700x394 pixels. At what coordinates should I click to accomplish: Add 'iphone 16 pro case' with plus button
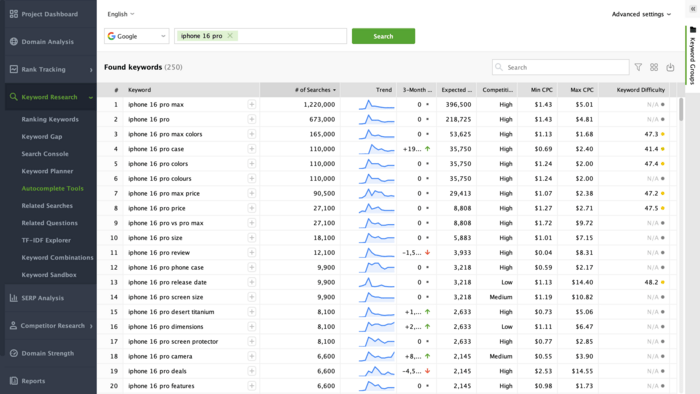[x=252, y=149]
